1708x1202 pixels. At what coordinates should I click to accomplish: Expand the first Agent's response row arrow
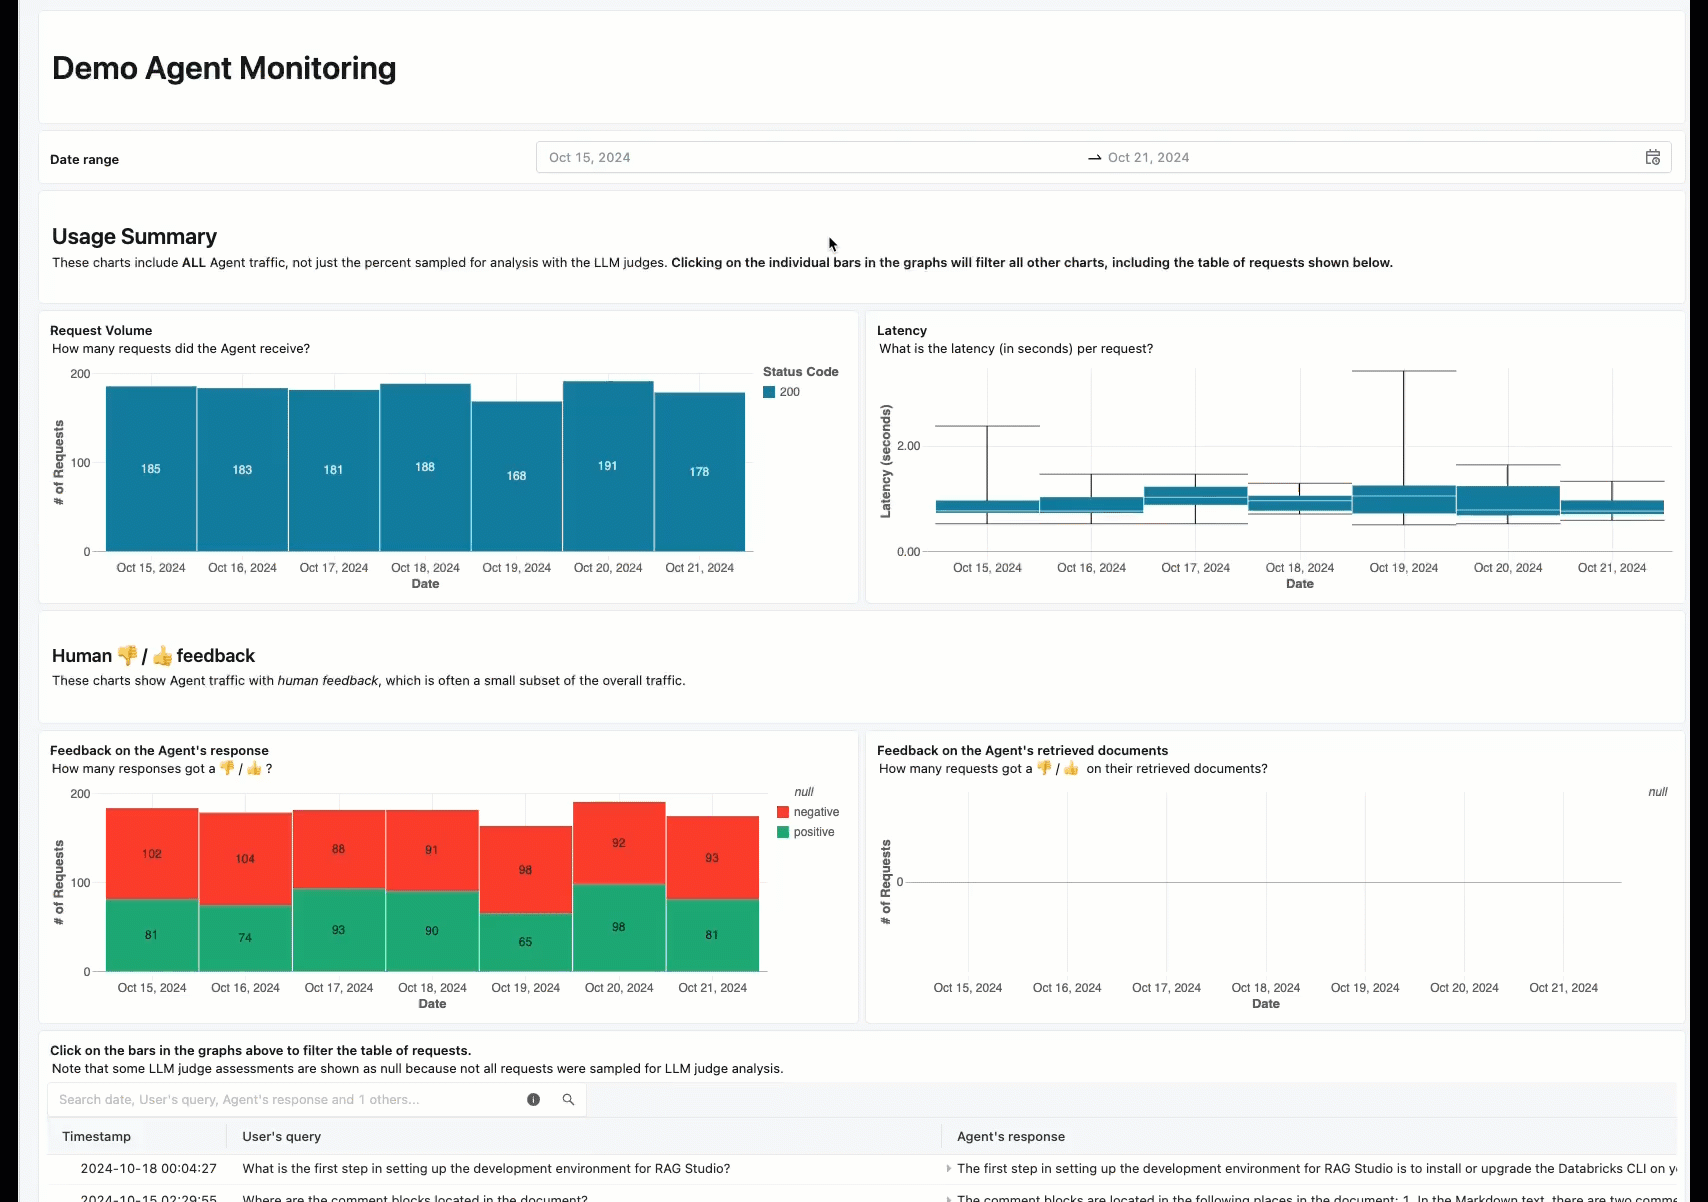(x=948, y=1169)
